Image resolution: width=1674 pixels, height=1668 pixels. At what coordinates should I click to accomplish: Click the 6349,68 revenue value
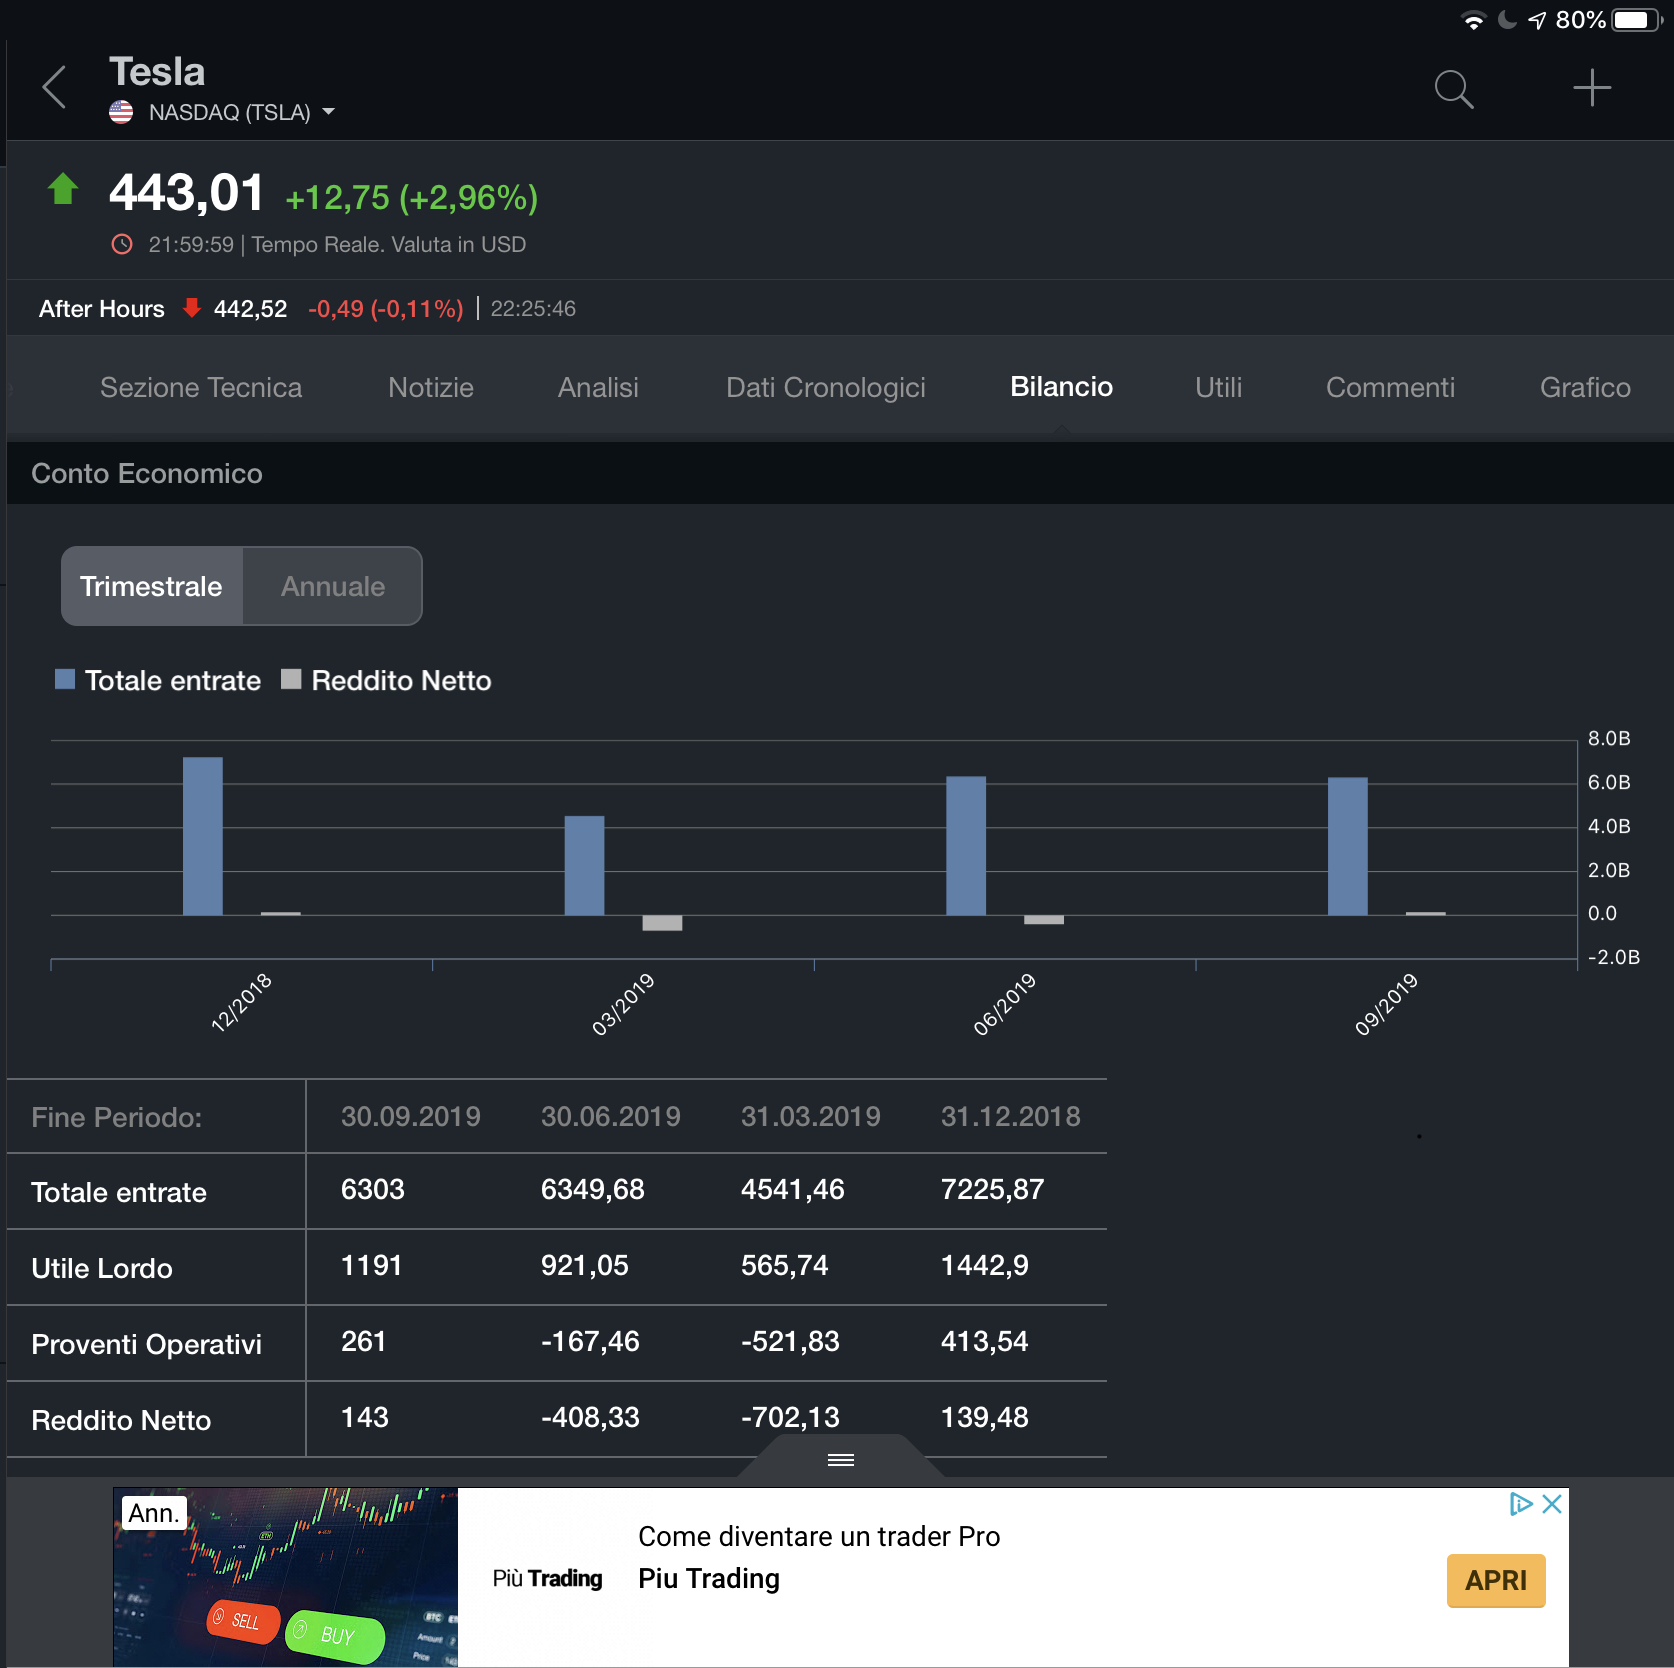click(x=592, y=1189)
